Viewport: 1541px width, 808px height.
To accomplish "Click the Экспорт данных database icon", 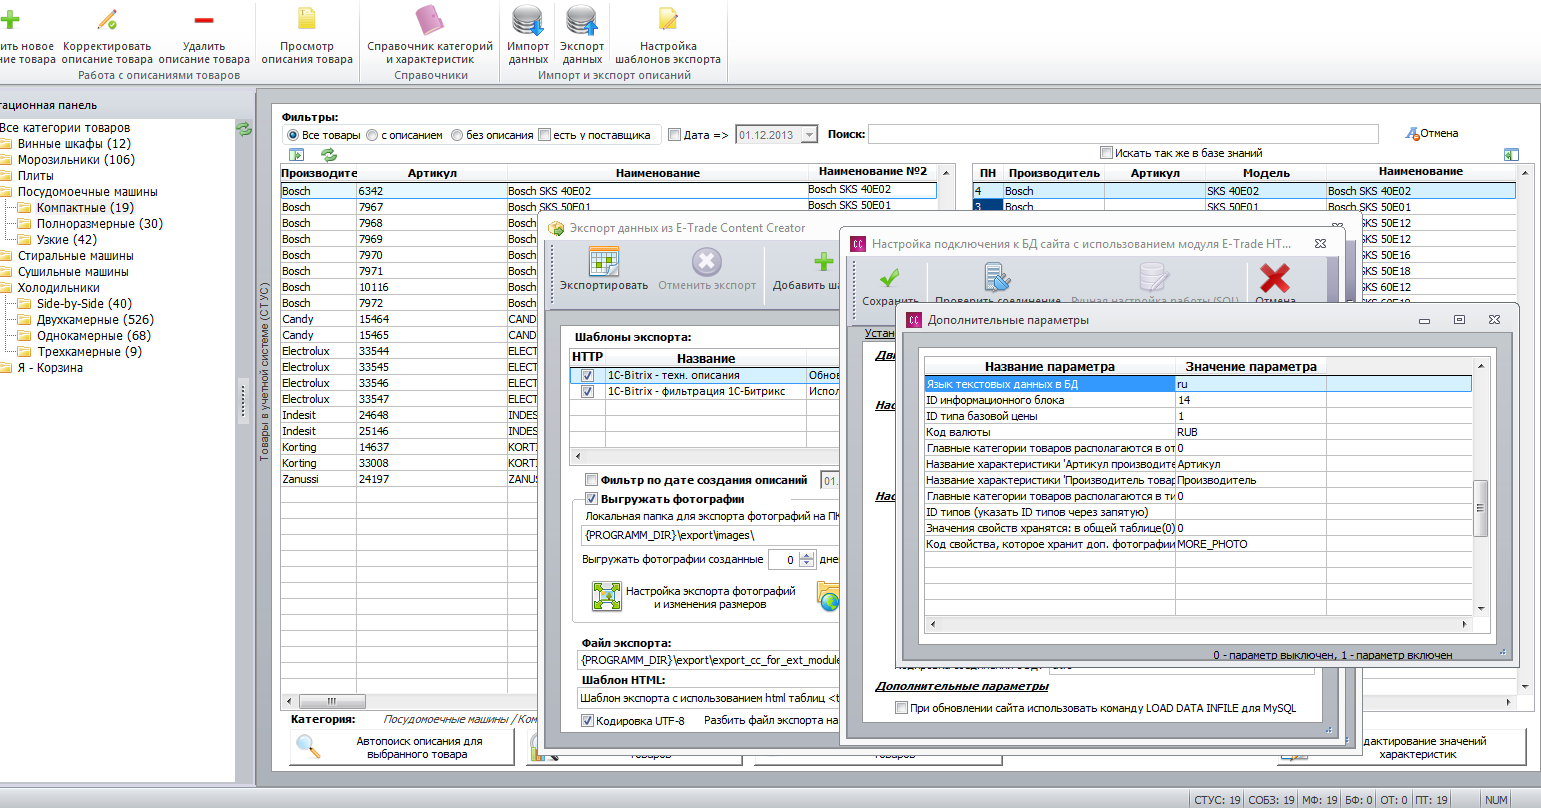I will (x=582, y=20).
